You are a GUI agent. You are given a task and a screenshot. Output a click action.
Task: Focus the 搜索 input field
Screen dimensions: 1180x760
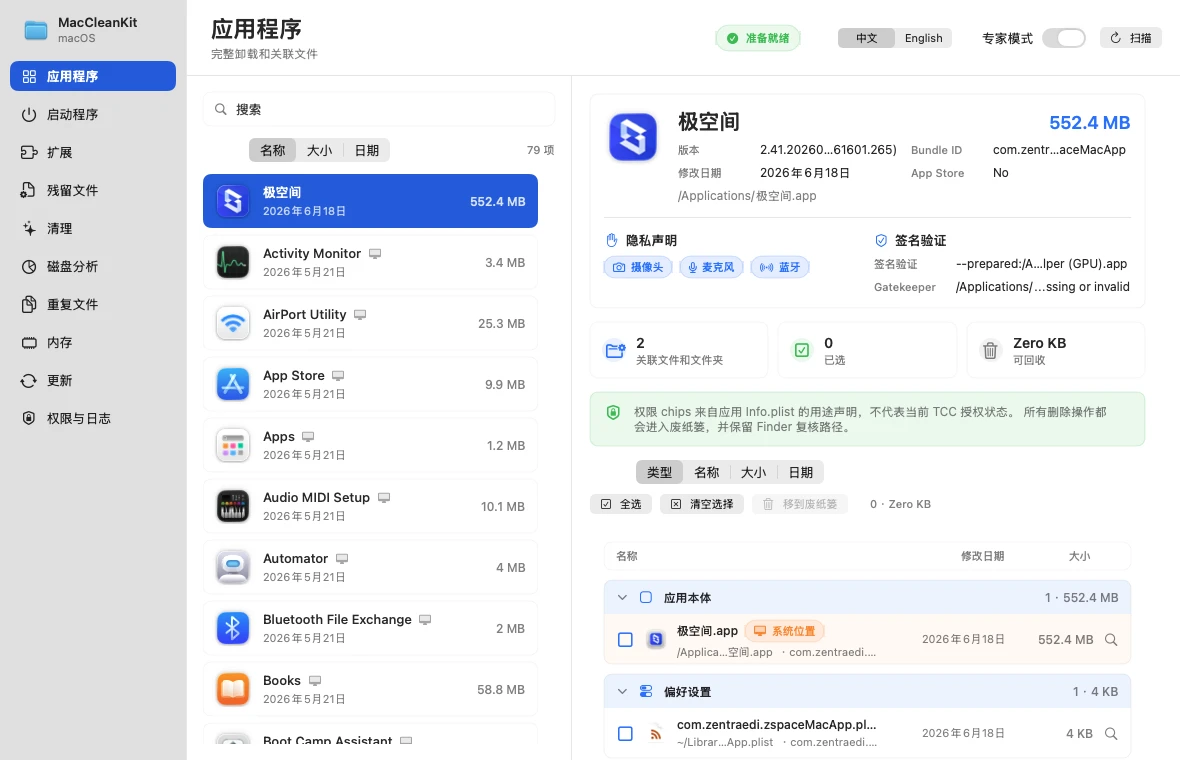pyautogui.click(x=379, y=109)
